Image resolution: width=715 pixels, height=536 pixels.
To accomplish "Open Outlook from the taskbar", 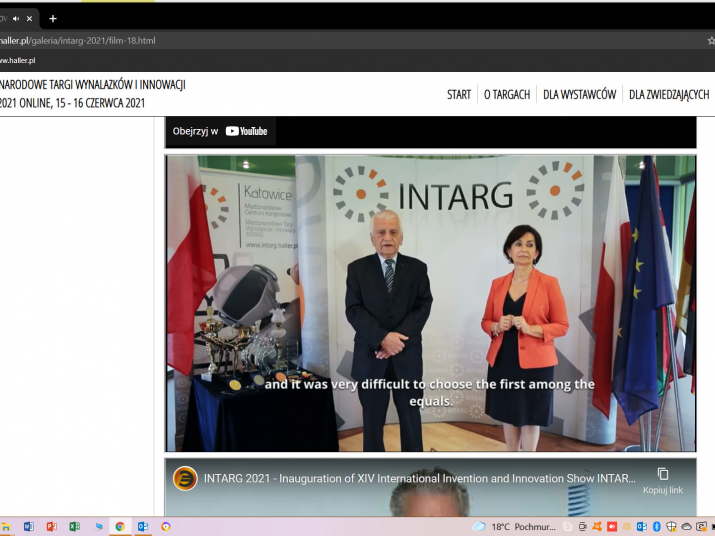I will pos(143,526).
